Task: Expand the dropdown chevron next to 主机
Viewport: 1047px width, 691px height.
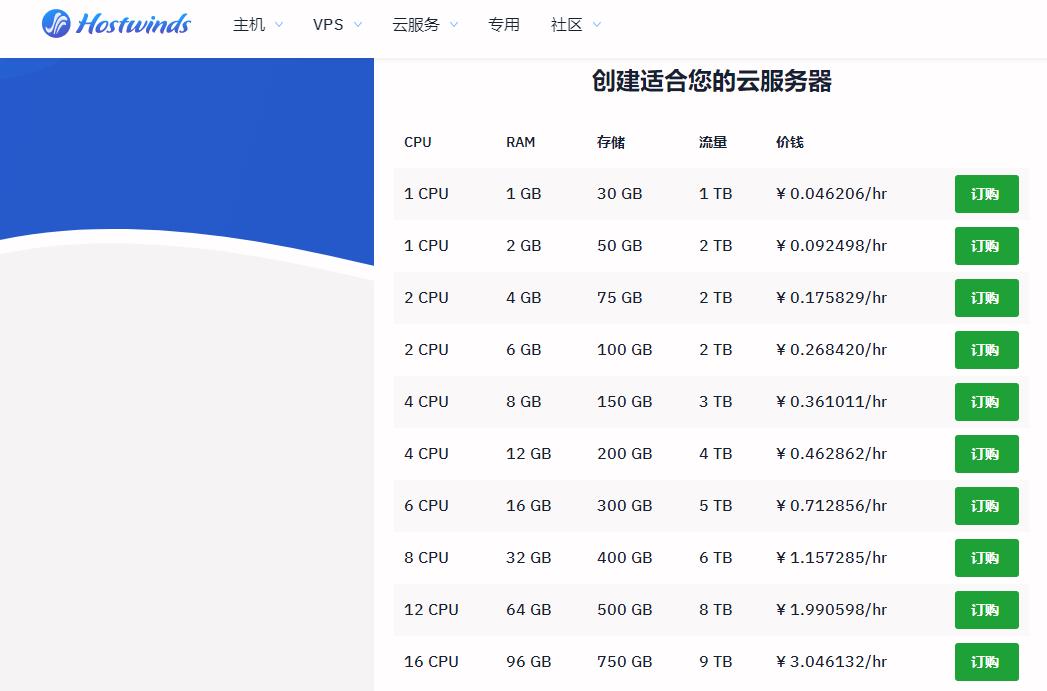Action: click(x=277, y=25)
